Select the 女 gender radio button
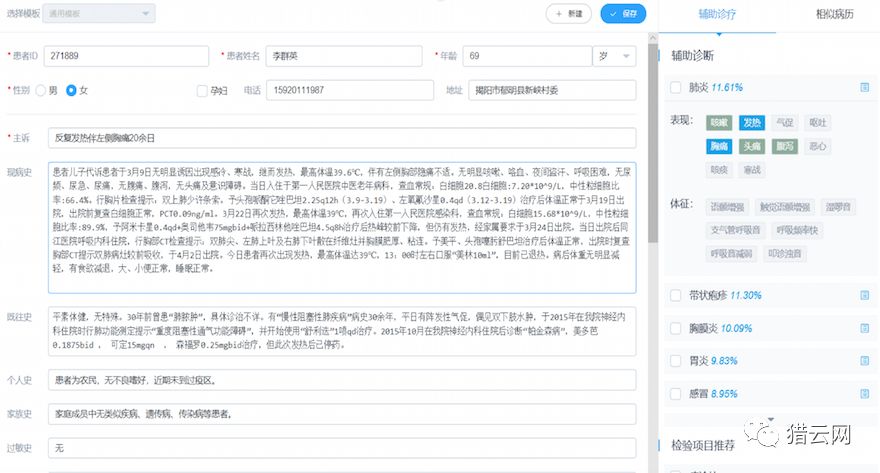This screenshot has width=880, height=473. pyautogui.click(x=71, y=90)
